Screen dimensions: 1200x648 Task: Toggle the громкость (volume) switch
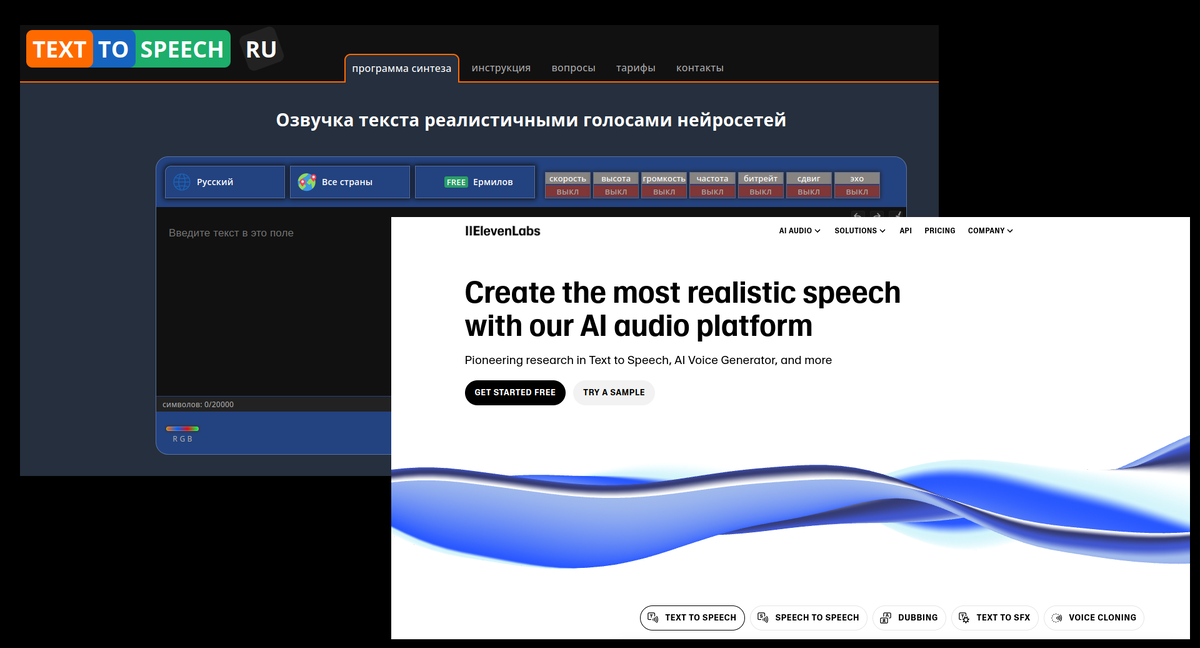tap(664, 185)
